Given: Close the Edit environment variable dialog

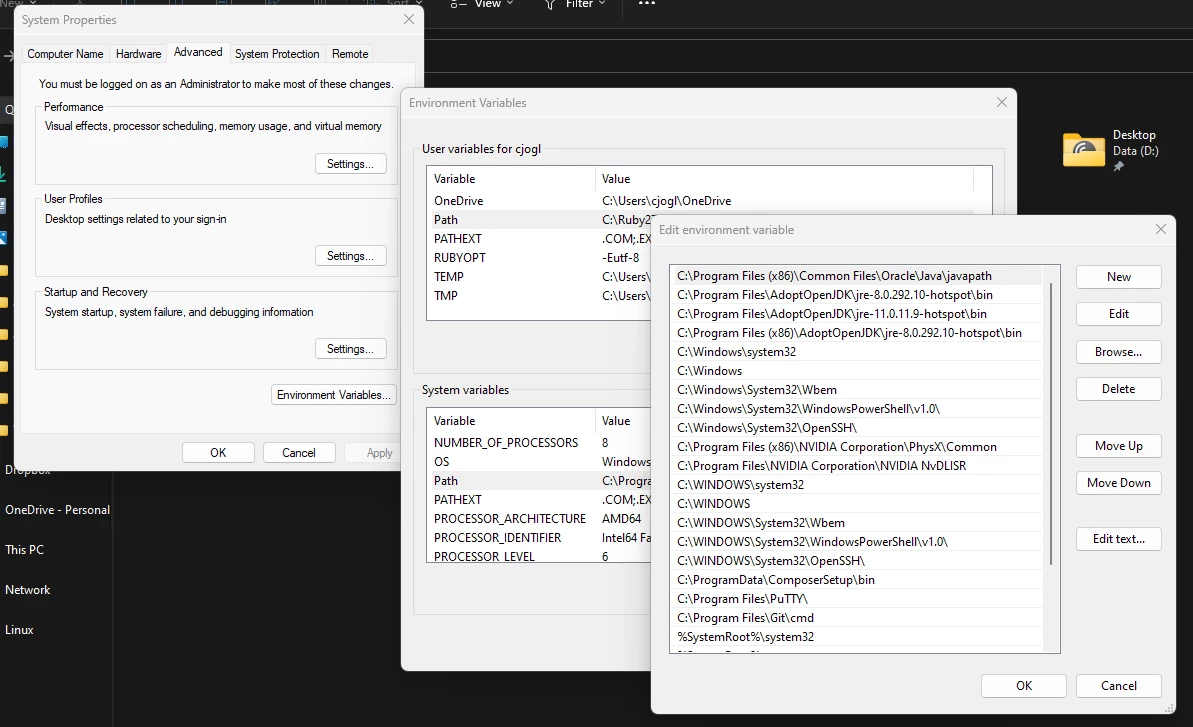Looking at the screenshot, I should coord(1160,229).
